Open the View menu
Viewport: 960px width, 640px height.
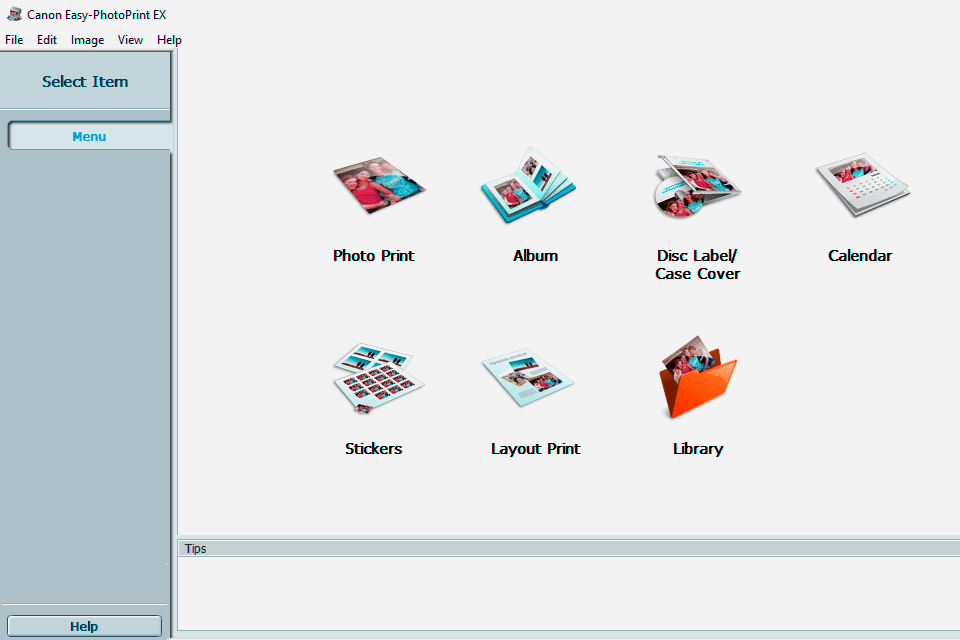pyautogui.click(x=130, y=40)
